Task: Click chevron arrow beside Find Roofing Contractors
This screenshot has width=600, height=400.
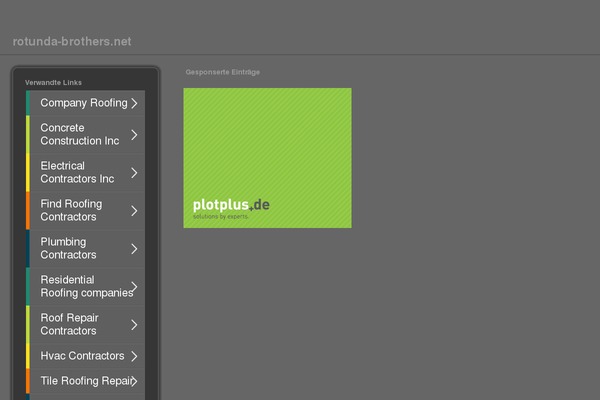Action: click(134, 211)
